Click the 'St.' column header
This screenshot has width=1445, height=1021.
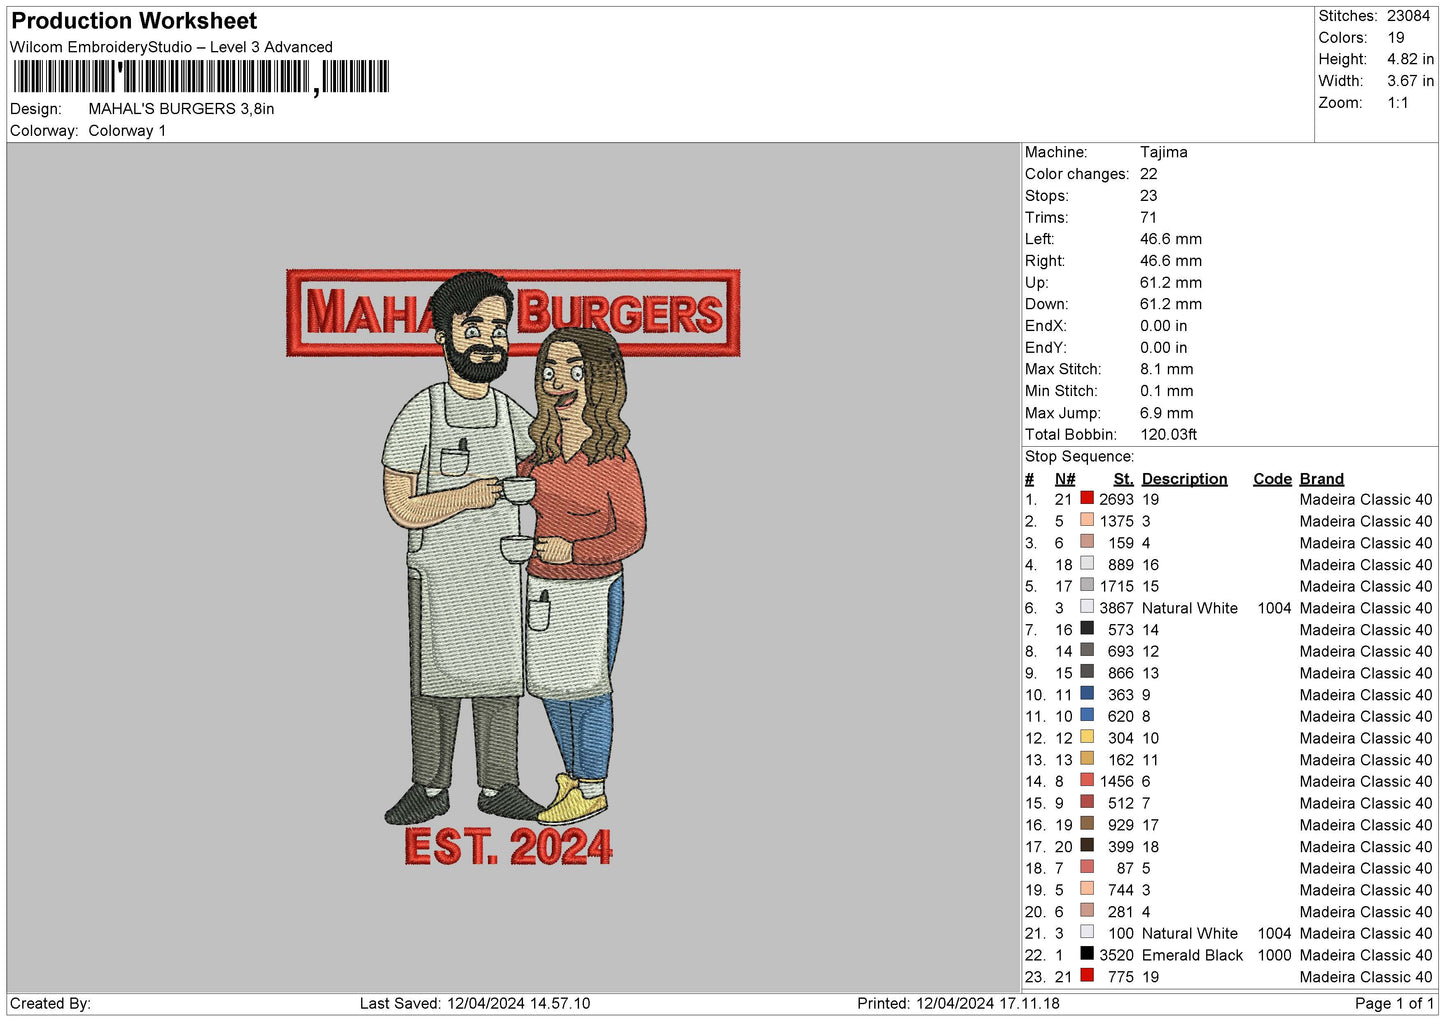click(x=1124, y=479)
